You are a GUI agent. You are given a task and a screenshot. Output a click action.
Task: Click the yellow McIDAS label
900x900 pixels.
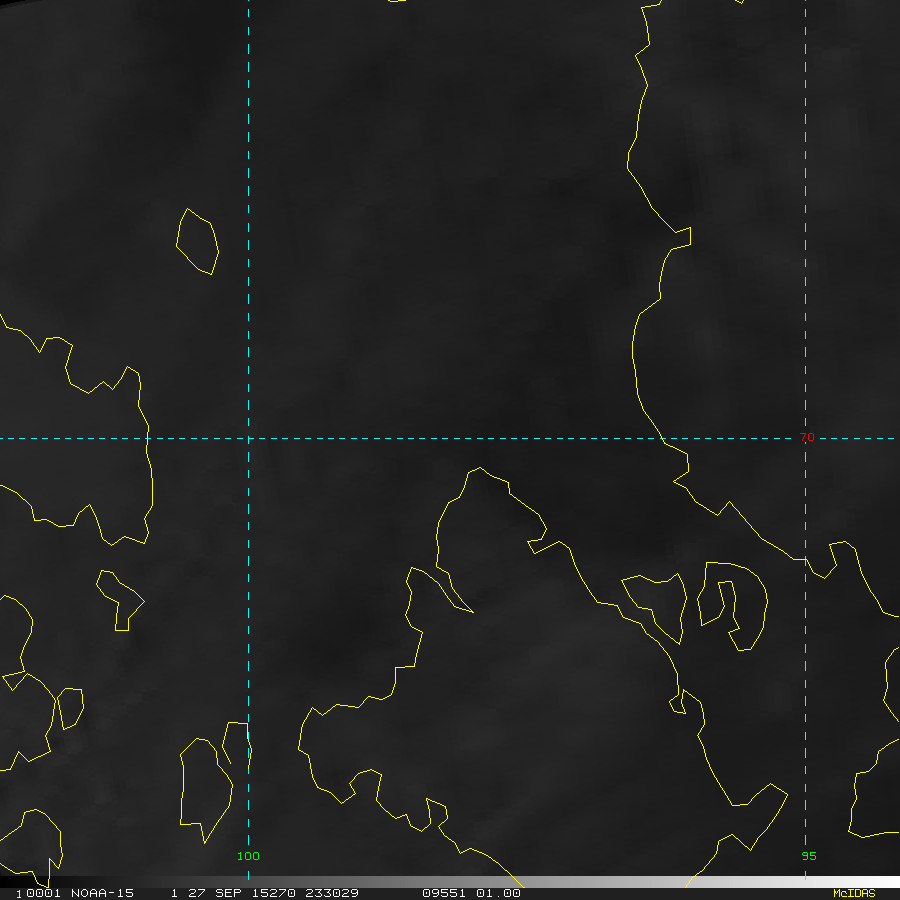click(853, 893)
